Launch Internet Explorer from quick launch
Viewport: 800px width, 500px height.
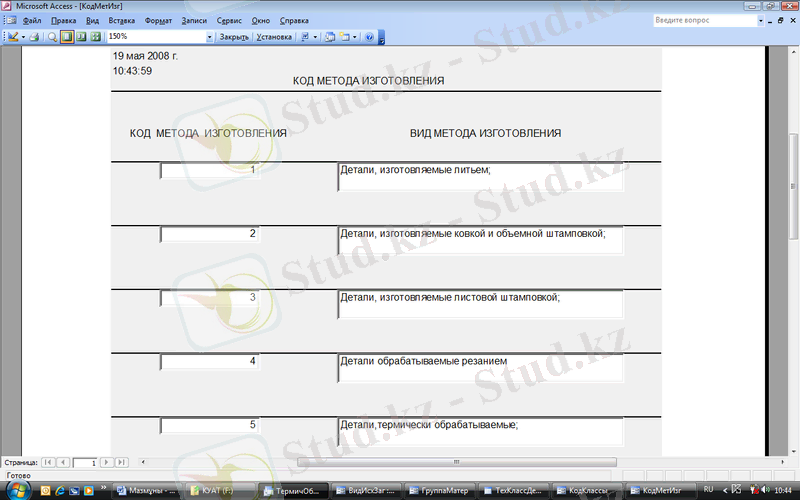(60, 491)
